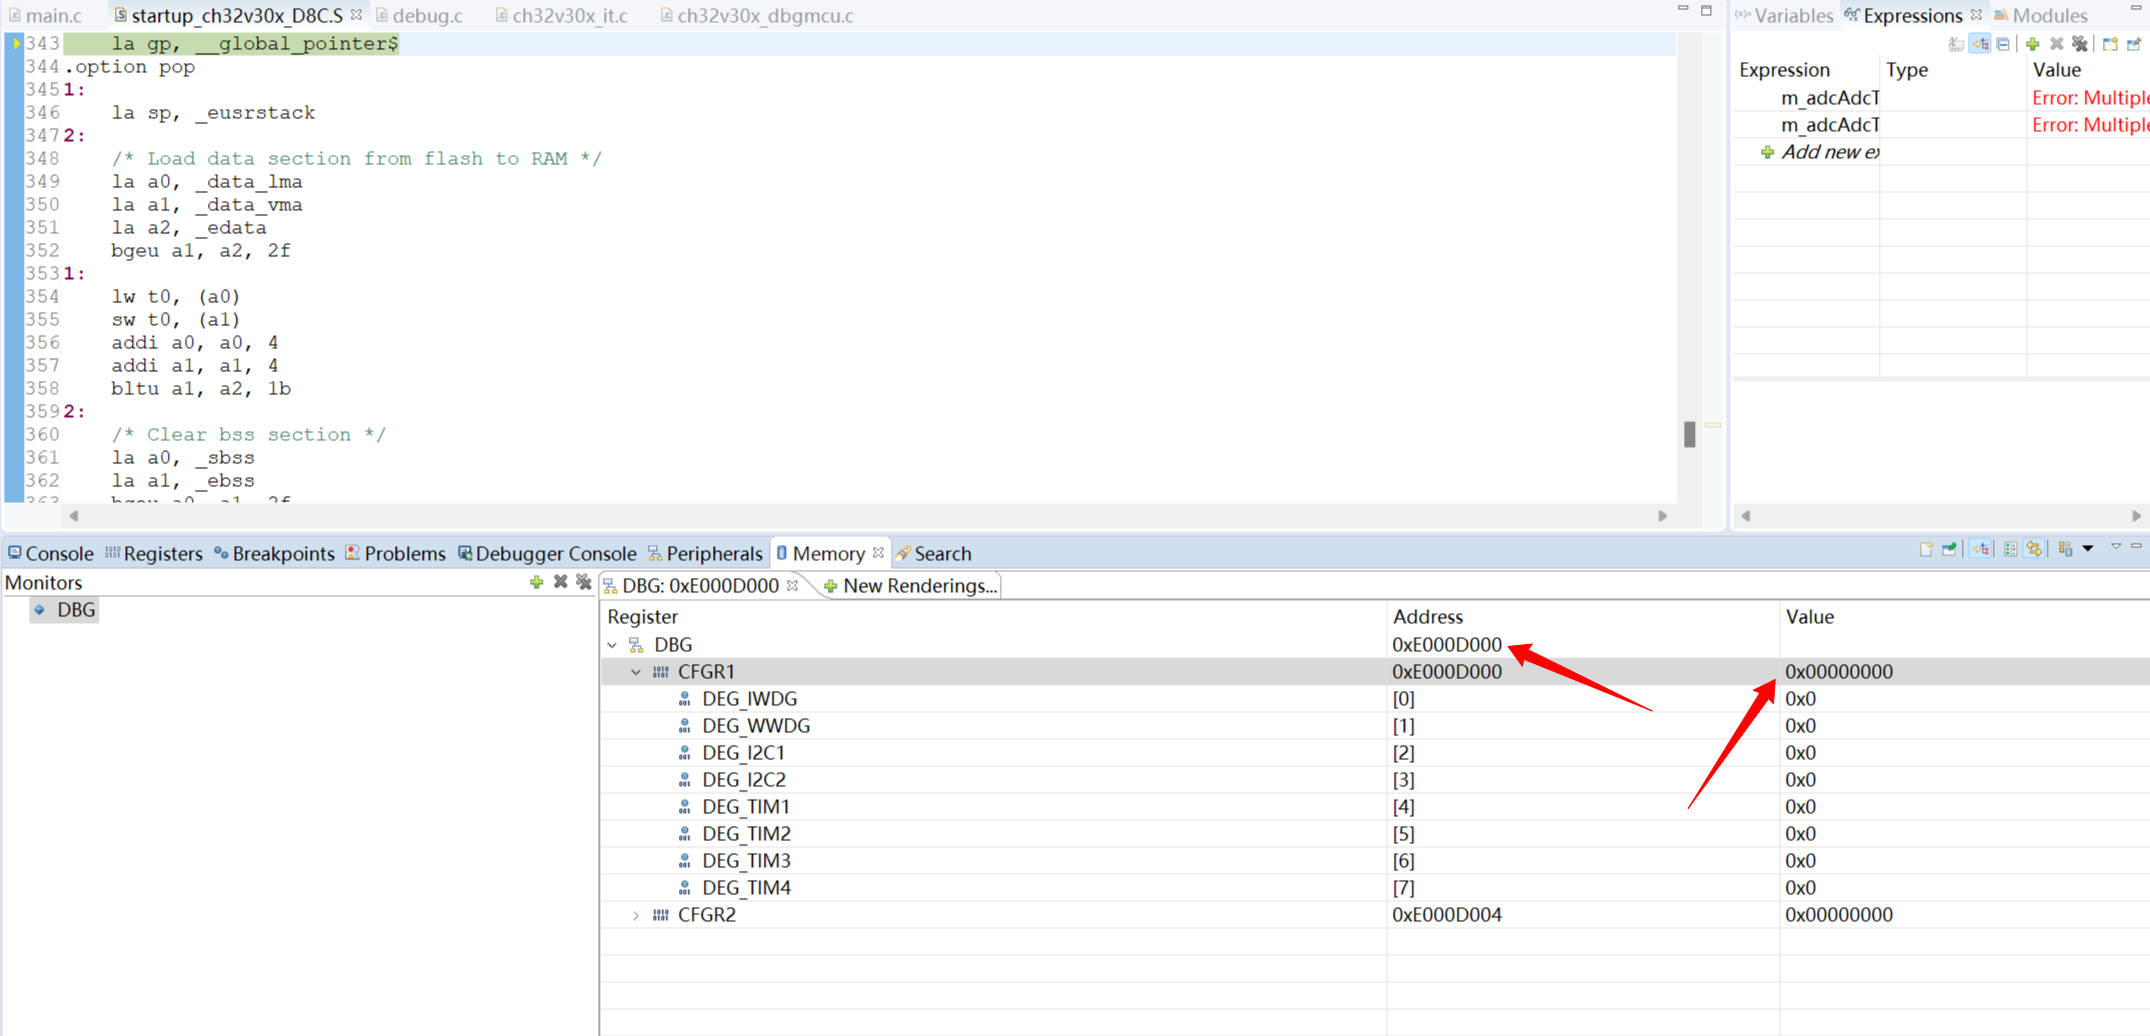Select DBG monitor in Monitors list
2150x1036 pixels.
66,610
